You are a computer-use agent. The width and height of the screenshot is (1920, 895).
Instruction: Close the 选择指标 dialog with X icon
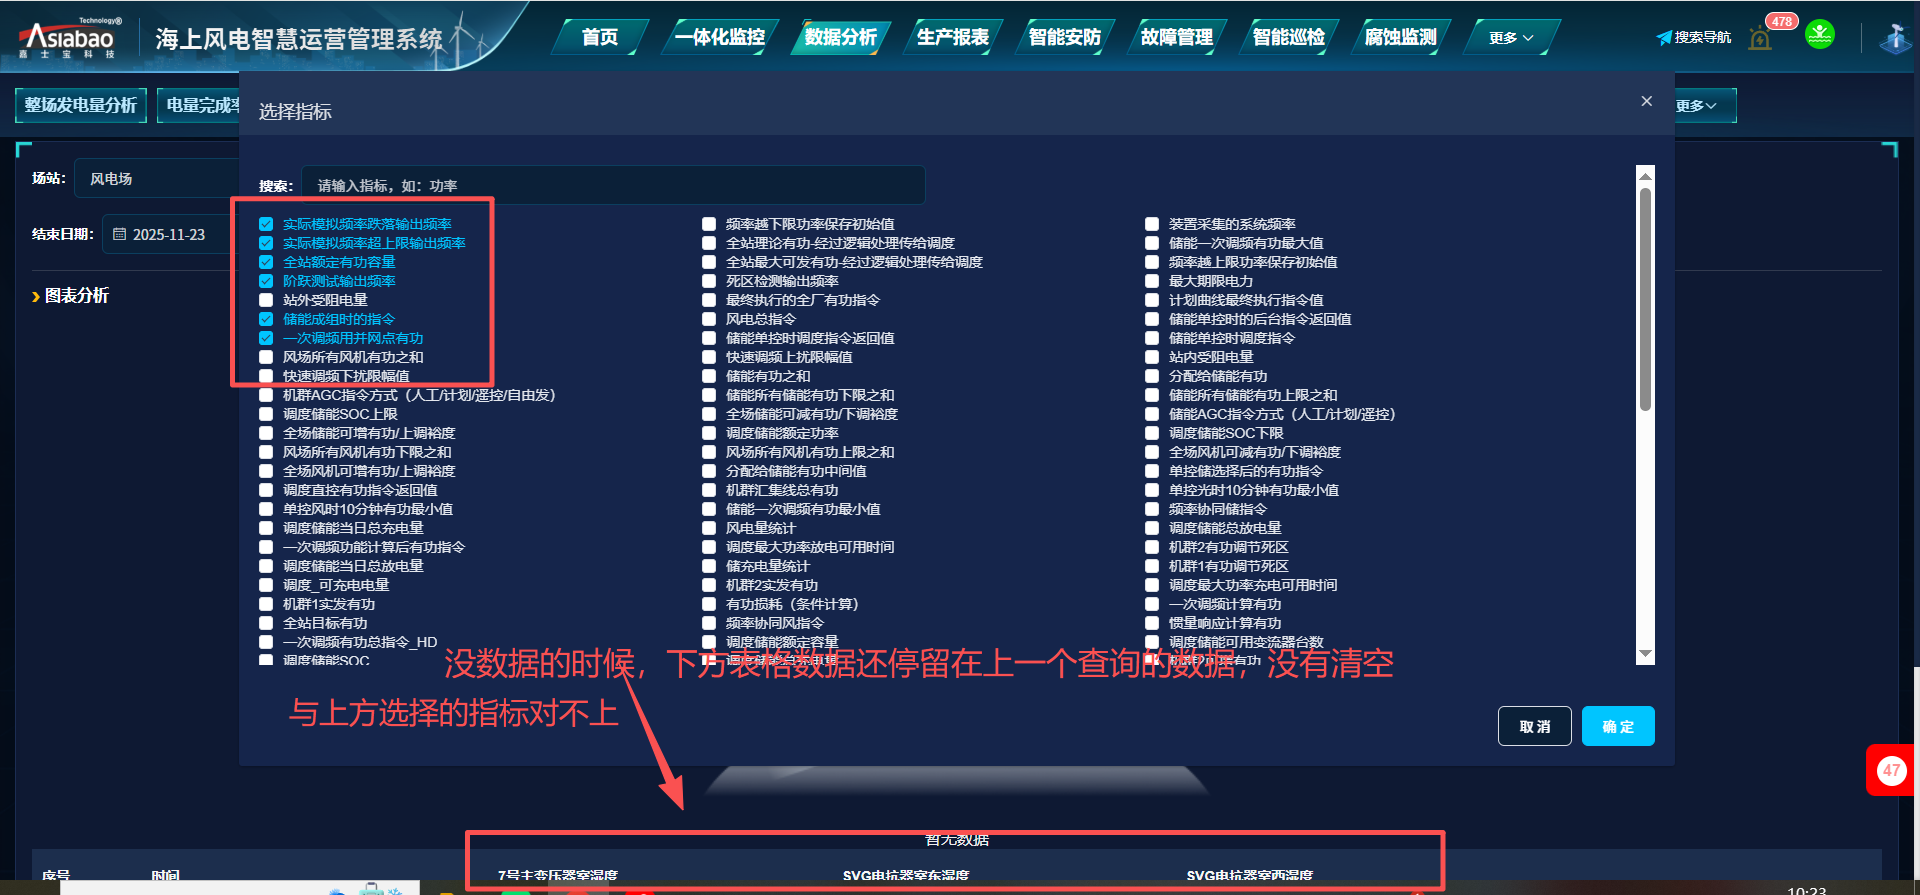click(1646, 101)
